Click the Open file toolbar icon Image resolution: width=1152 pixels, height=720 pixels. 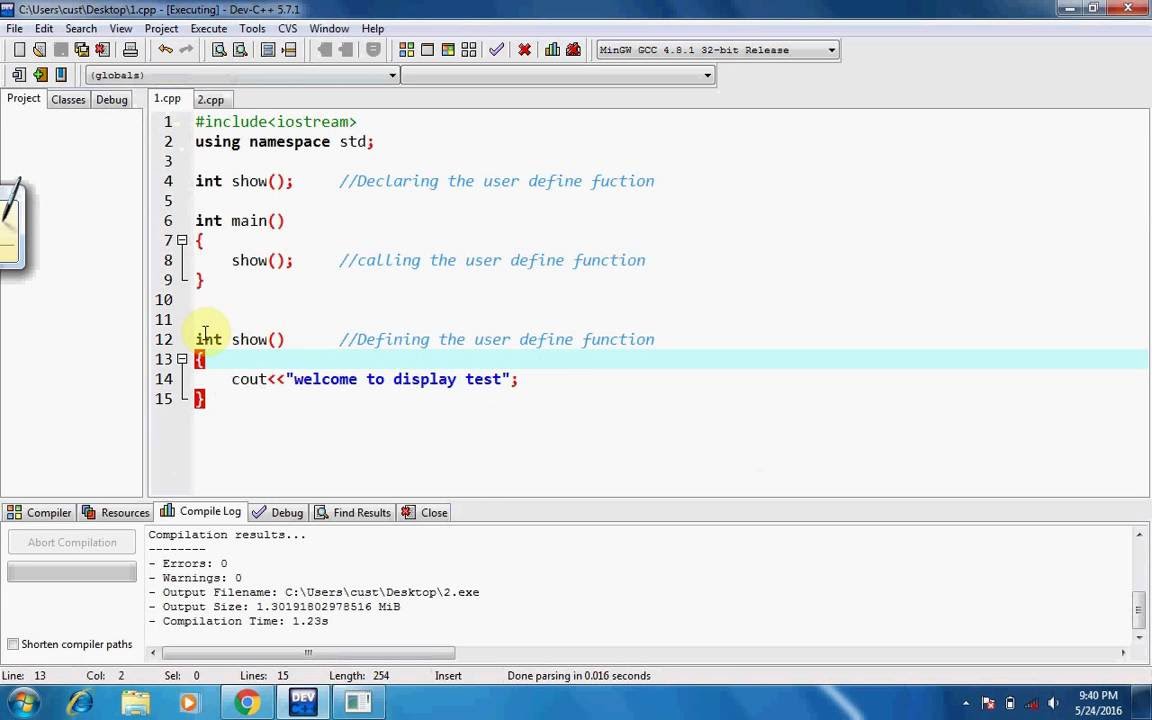tap(40, 50)
